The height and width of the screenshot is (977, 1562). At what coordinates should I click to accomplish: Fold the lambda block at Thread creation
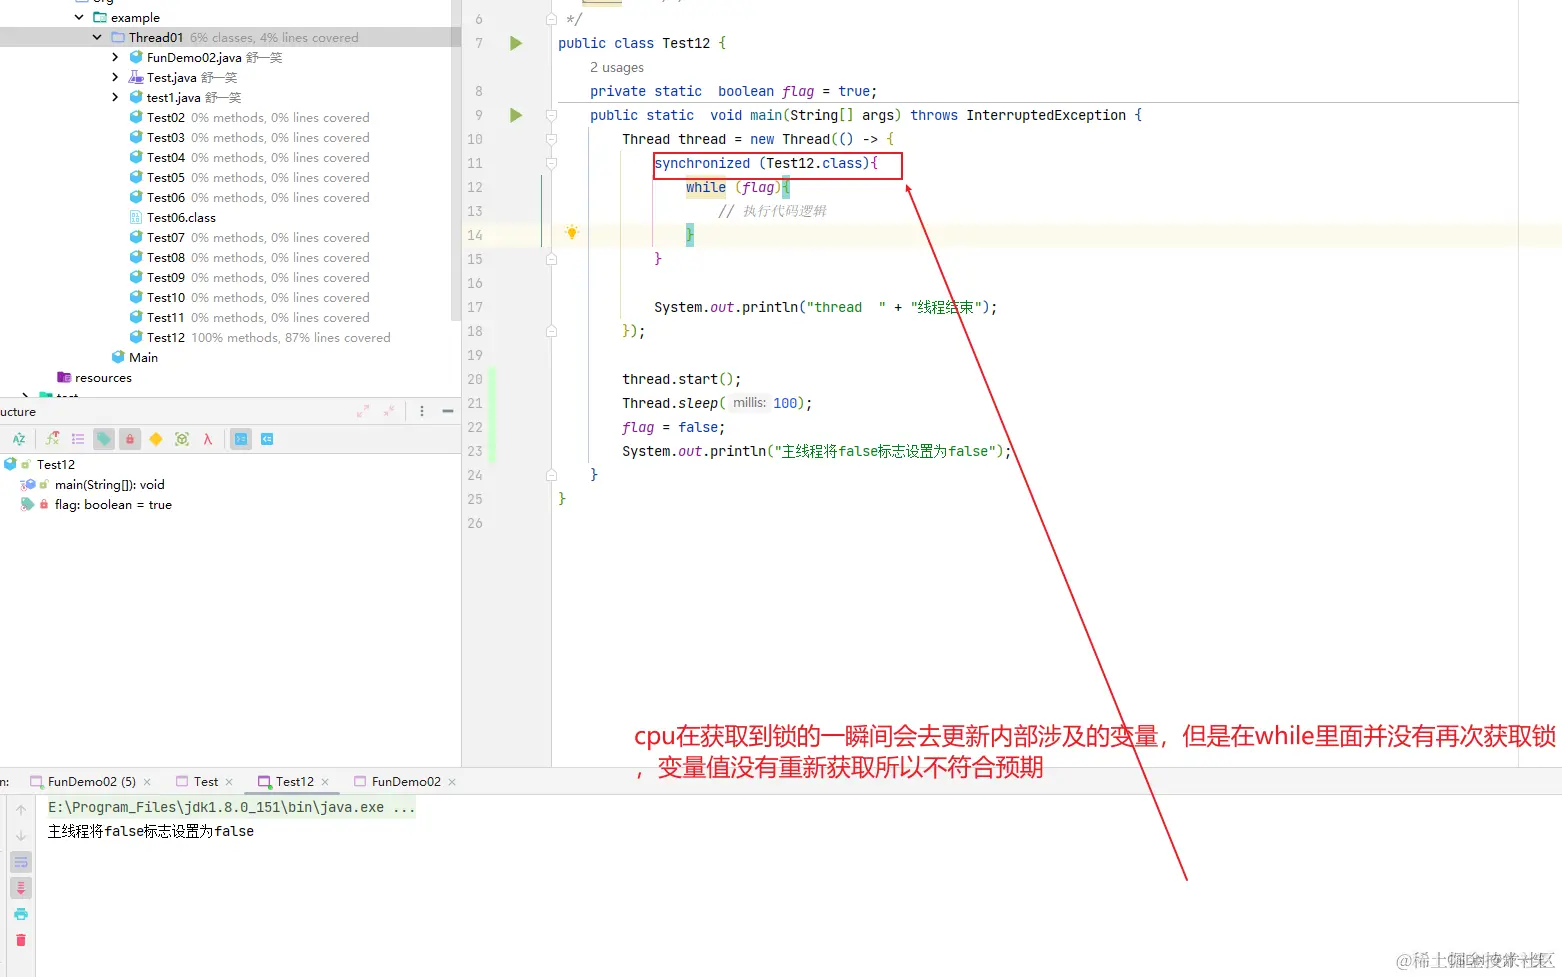tap(551, 139)
